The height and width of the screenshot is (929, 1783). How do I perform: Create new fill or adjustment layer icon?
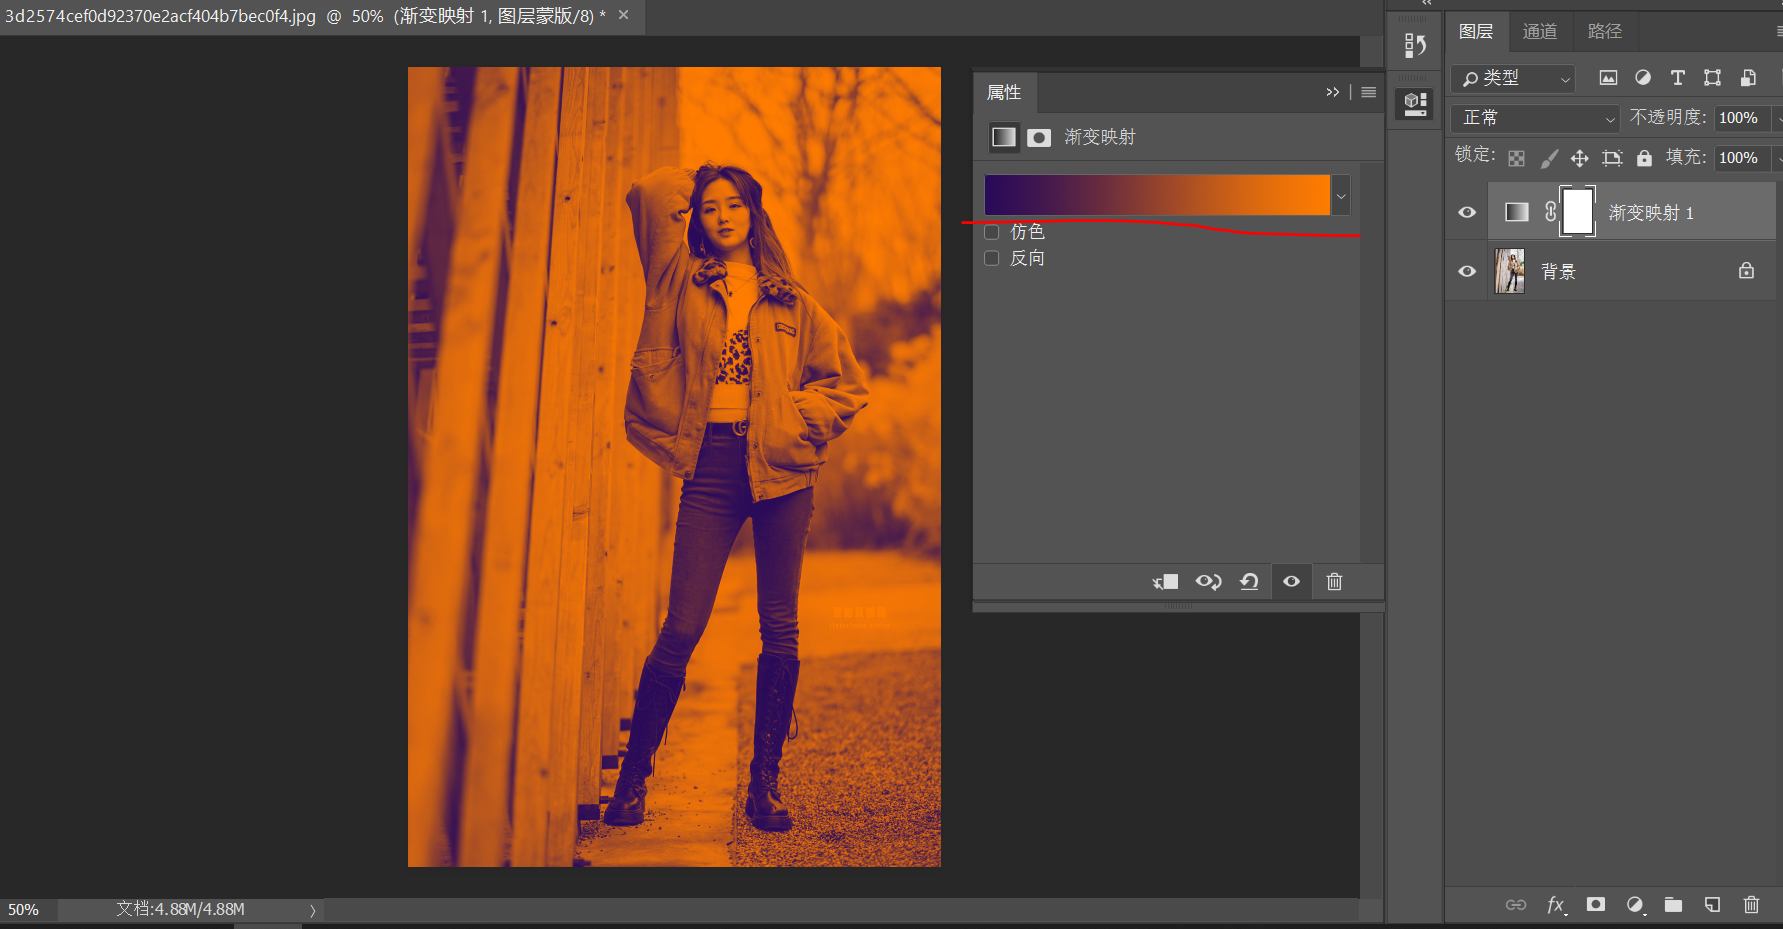[1635, 905]
